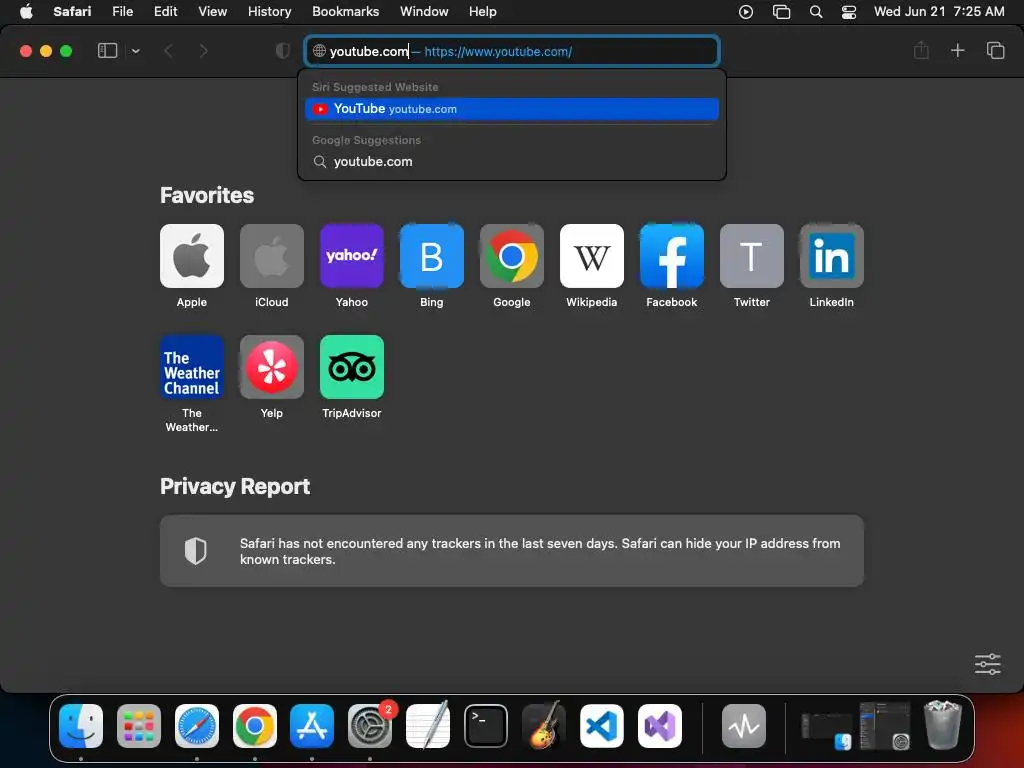Open GarageBand from the Dock
Image resolution: width=1024 pixels, height=768 pixels.
pyautogui.click(x=543, y=726)
